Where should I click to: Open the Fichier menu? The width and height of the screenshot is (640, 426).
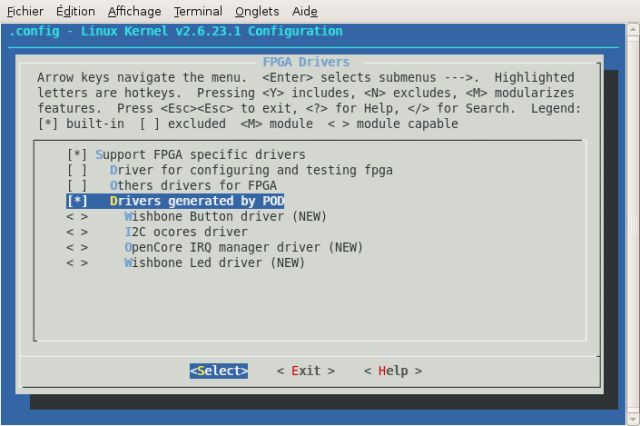pyautogui.click(x=24, y=11)
